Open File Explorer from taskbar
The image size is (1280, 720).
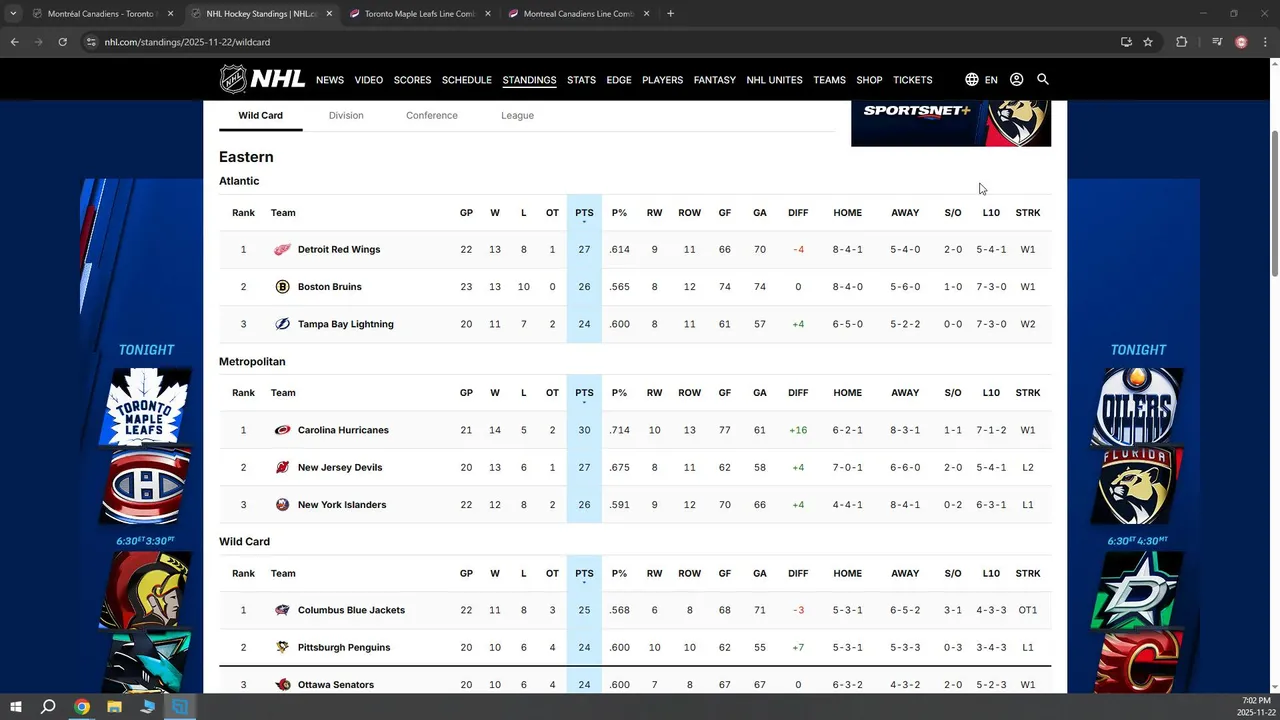114,707
